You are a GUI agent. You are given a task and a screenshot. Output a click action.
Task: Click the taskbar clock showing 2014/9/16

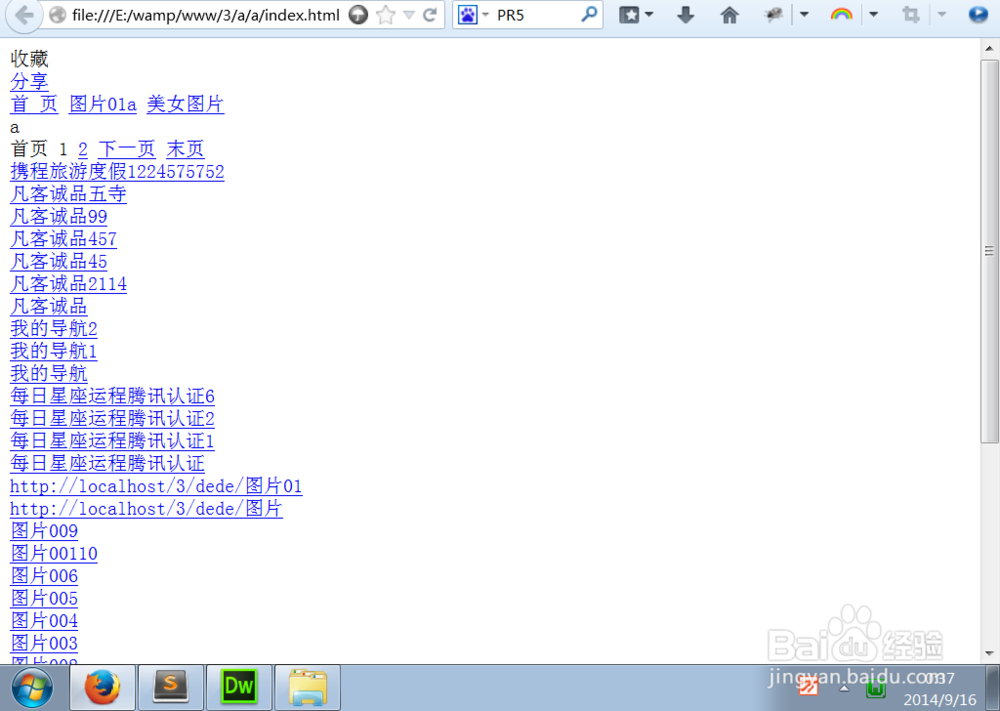(x=939, y=689)
